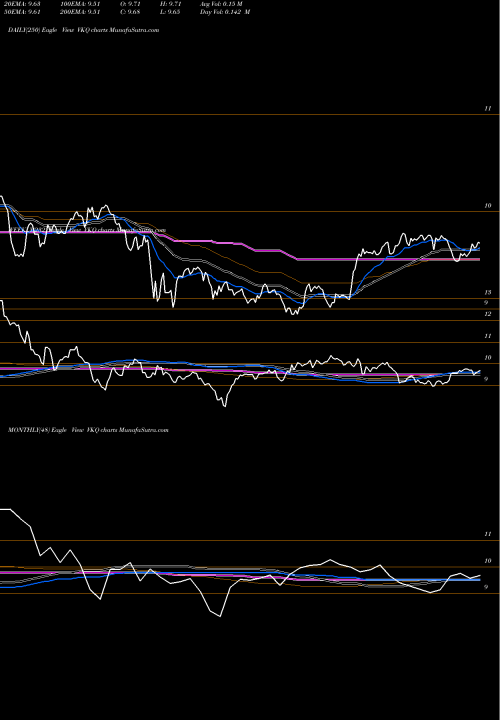Click the 200EMA: 9.51 value
This screenshot has height=720, width=500.
point(79,12)
